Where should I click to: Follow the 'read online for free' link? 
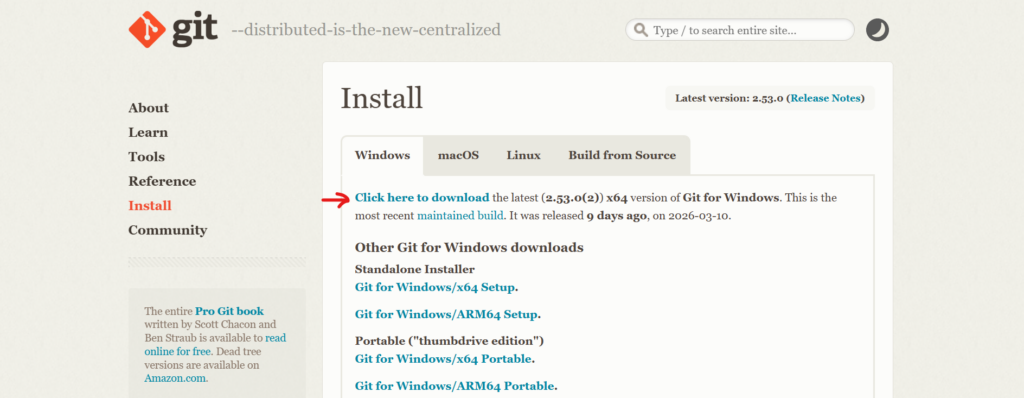pyautogui.click(x=215, y=344)
